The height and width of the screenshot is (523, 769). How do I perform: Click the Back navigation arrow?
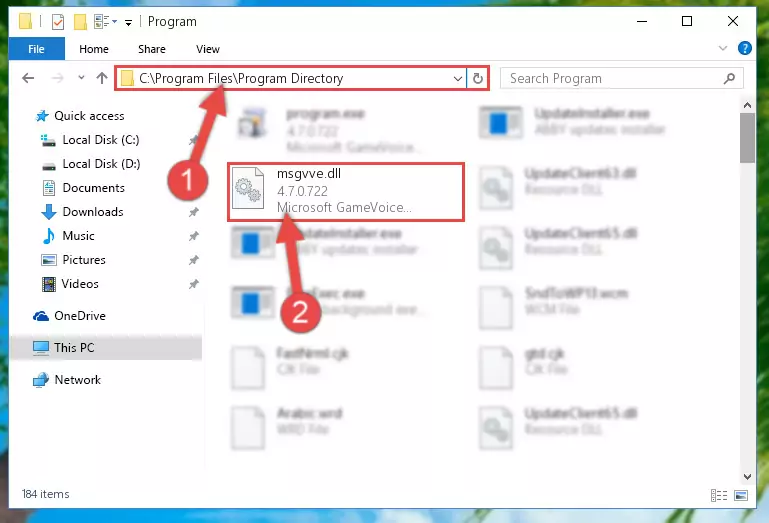28,78
